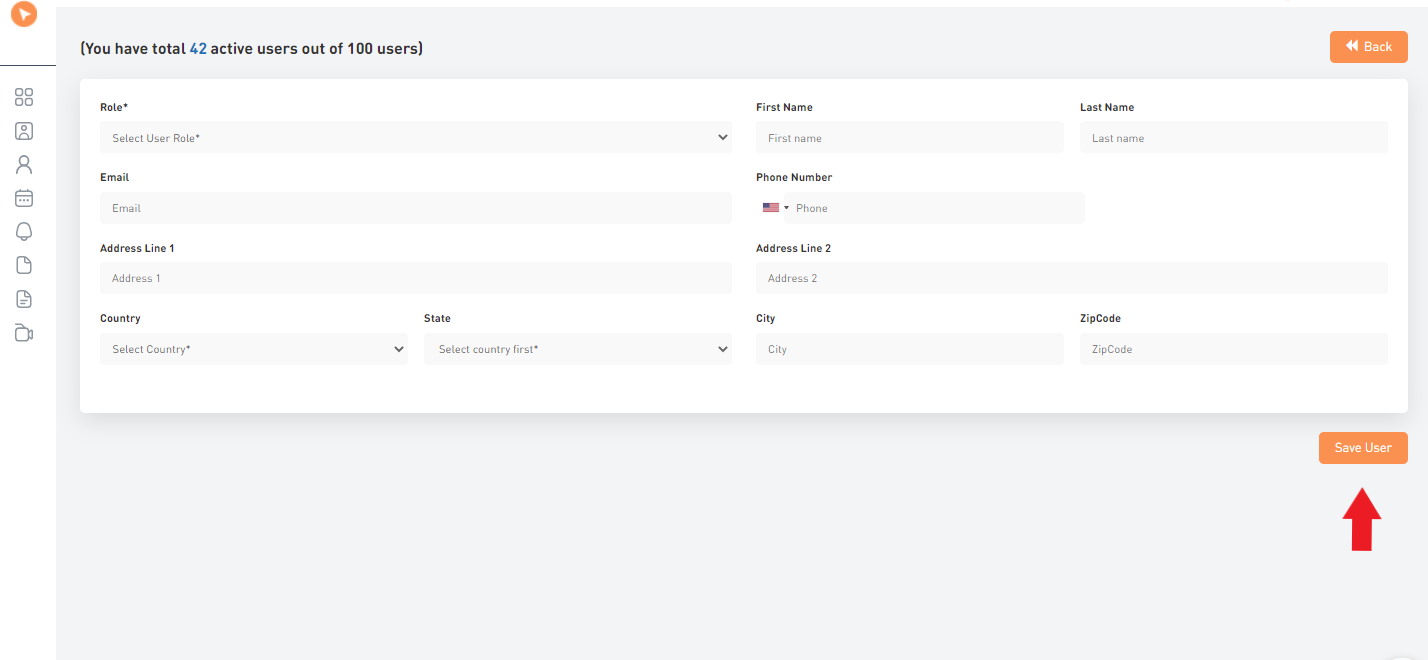Open notifications via the bell icon
Screen dimensions: 1428x660
tap(24, 231)
